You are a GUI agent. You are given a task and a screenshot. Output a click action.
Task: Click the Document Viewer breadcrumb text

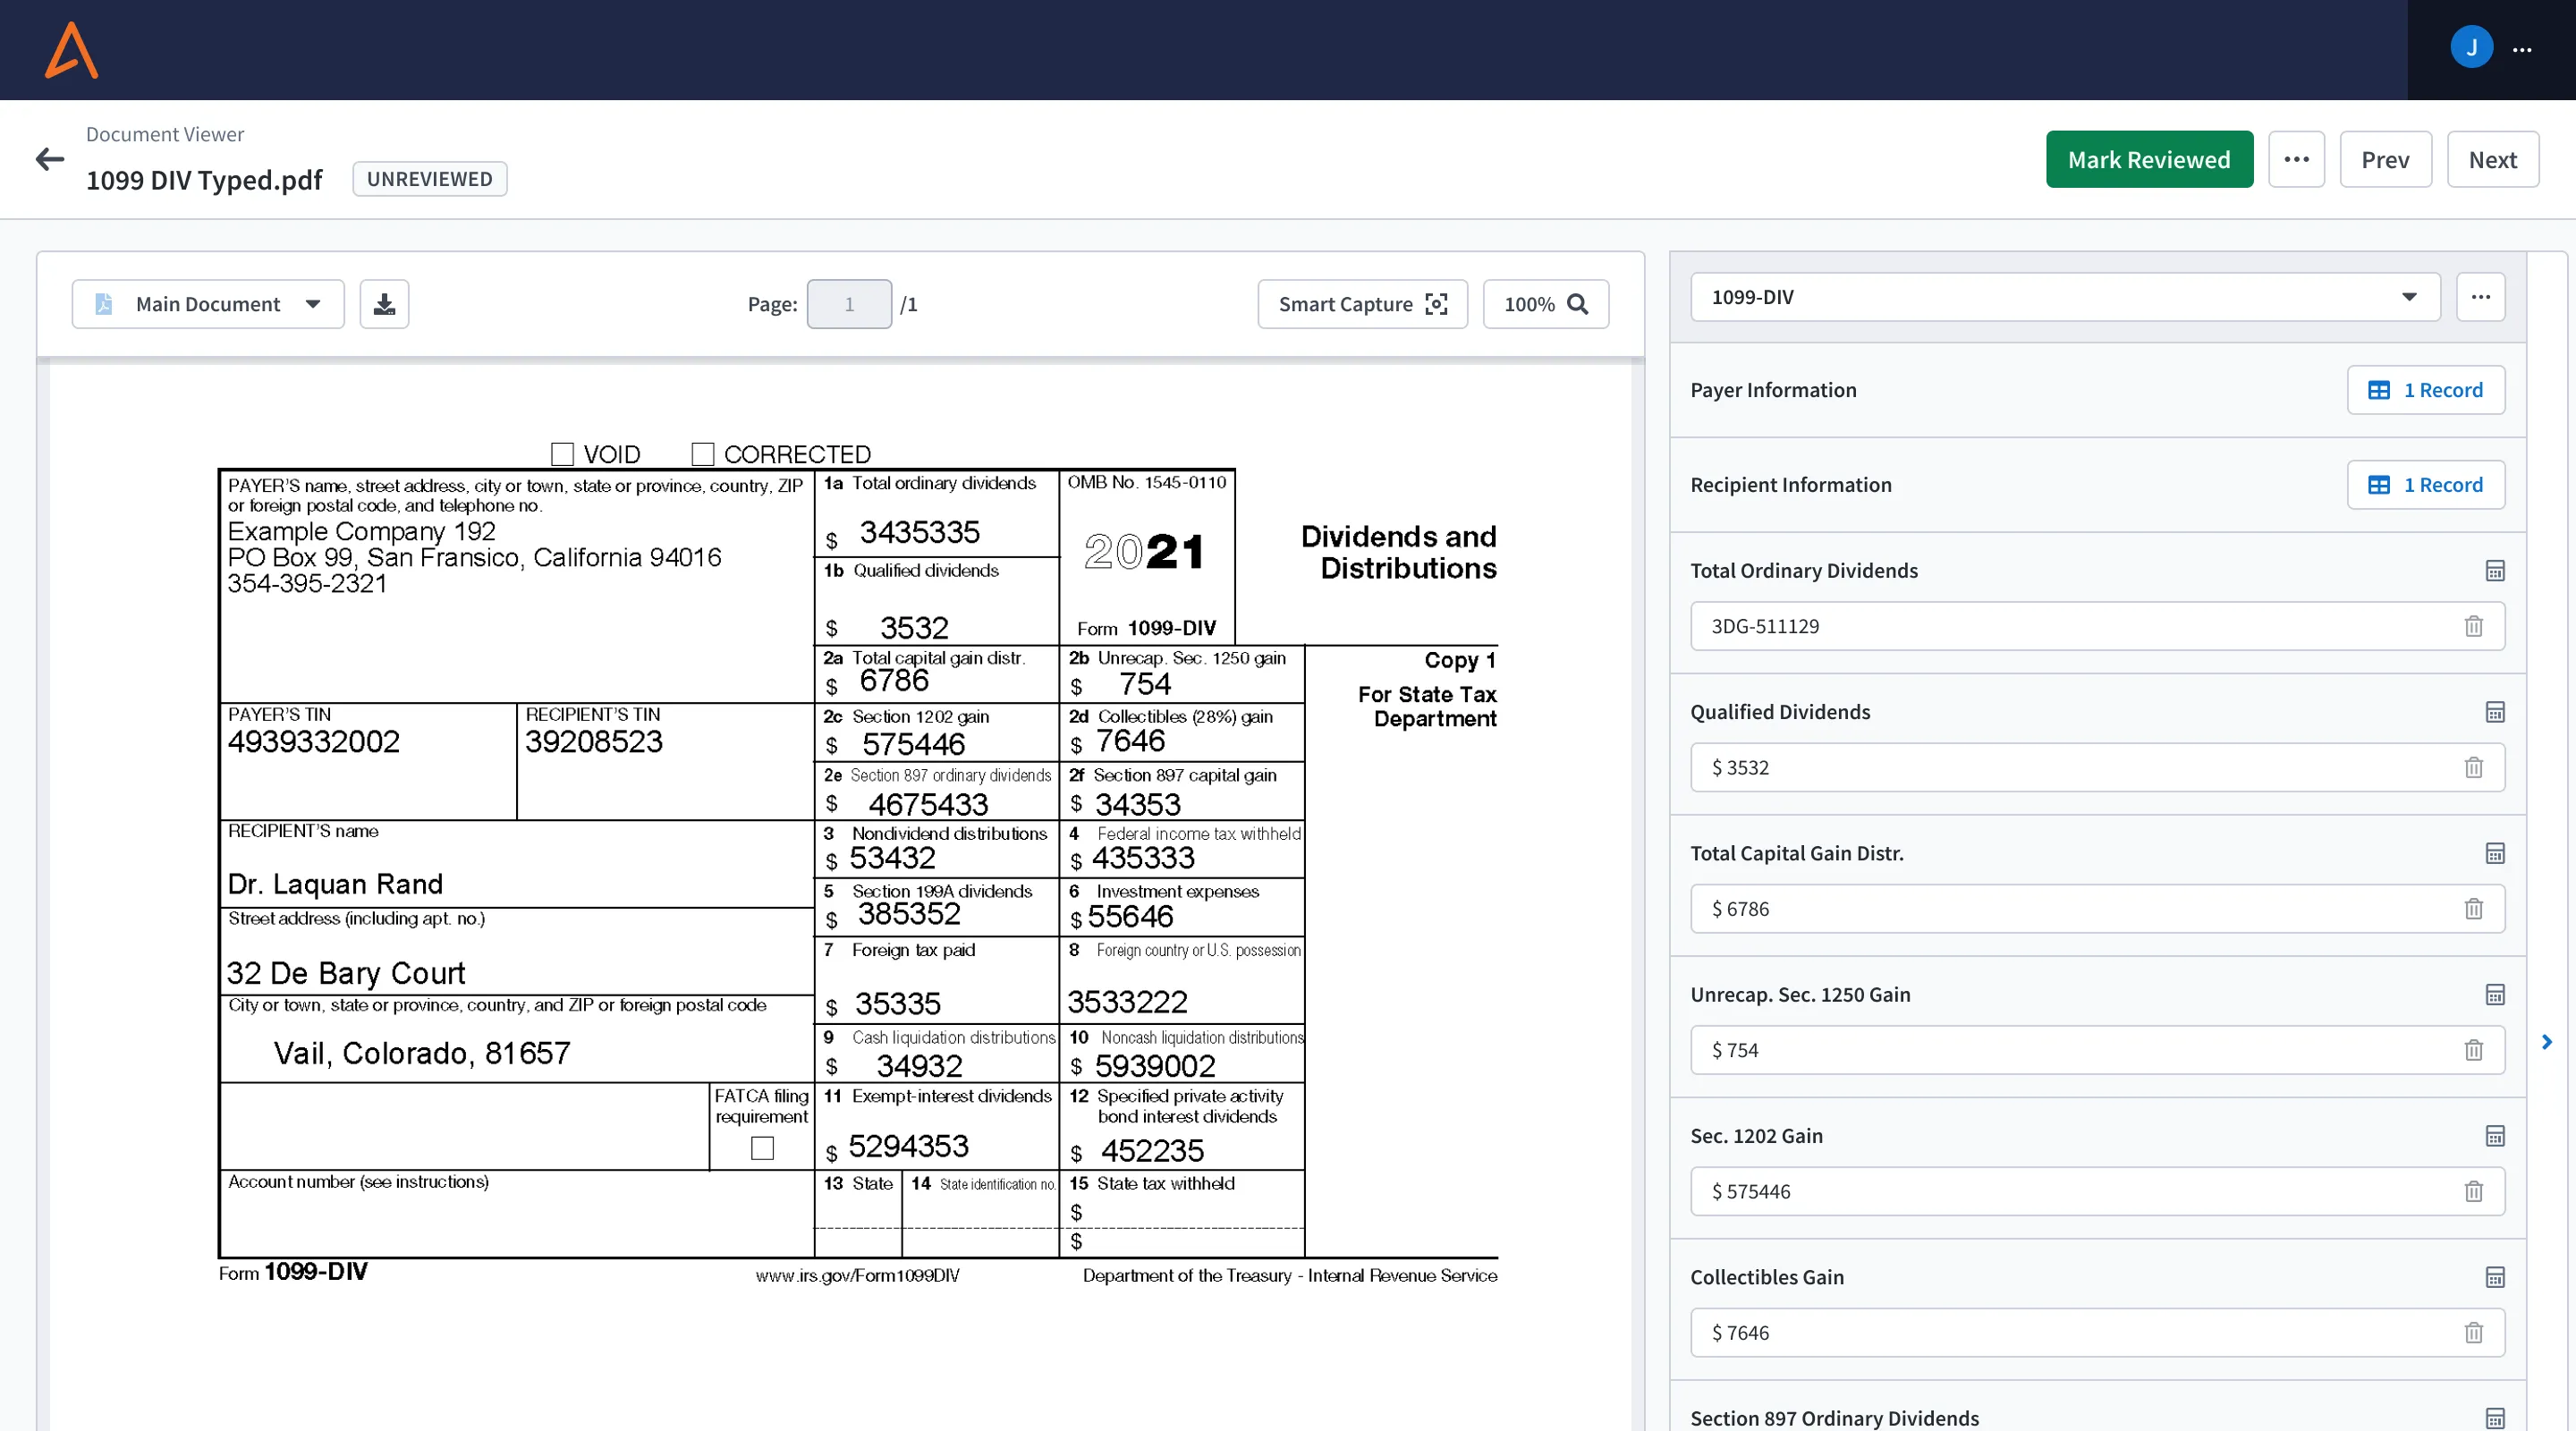pos(165,134)
